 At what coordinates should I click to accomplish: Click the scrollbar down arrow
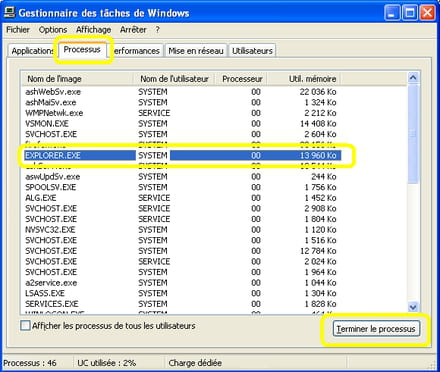click(413, 307)
